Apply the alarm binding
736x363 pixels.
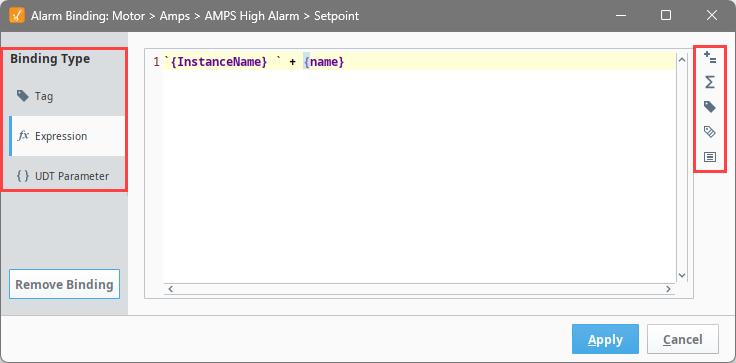point(605,339)
